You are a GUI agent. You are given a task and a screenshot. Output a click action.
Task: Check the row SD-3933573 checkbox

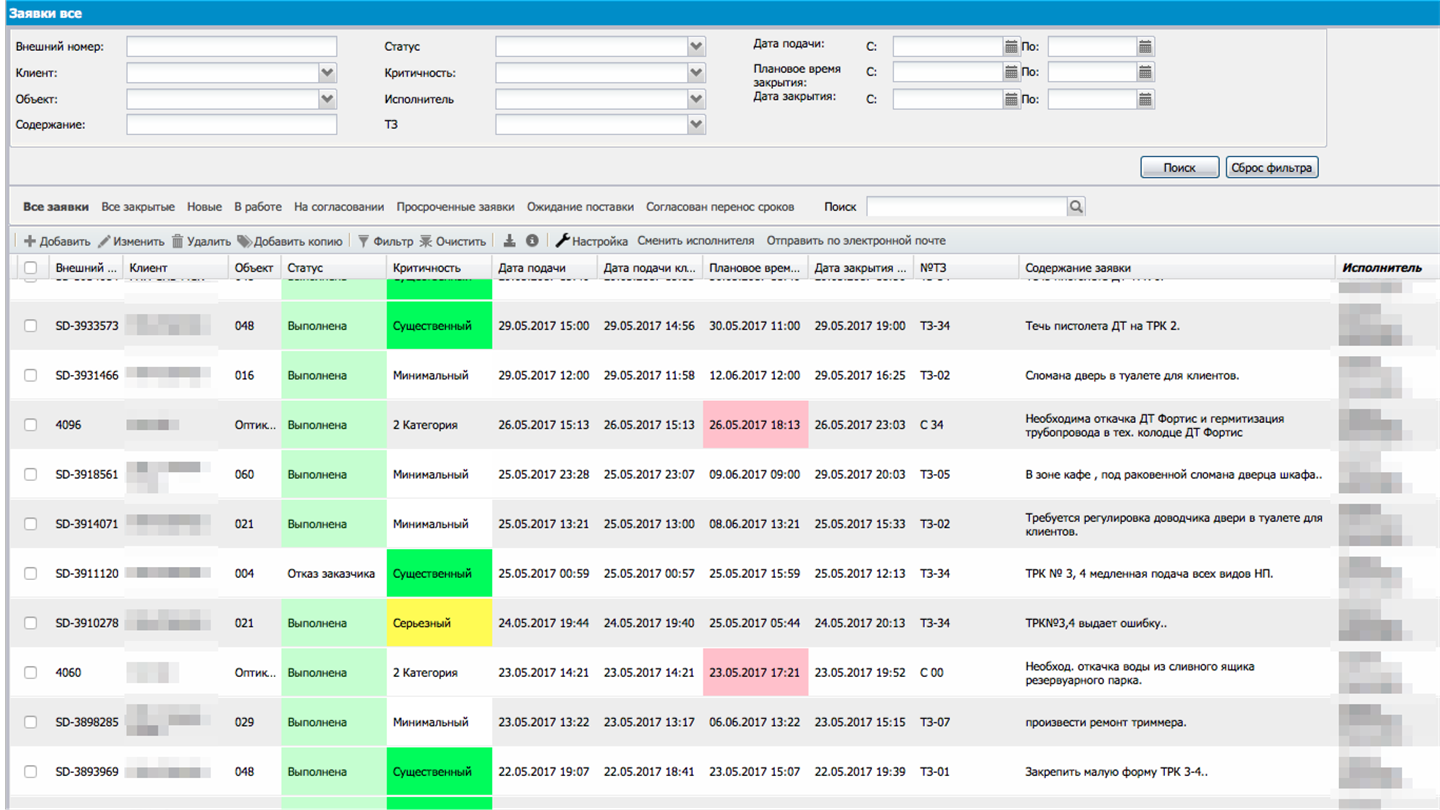click(x=30, y=326)
